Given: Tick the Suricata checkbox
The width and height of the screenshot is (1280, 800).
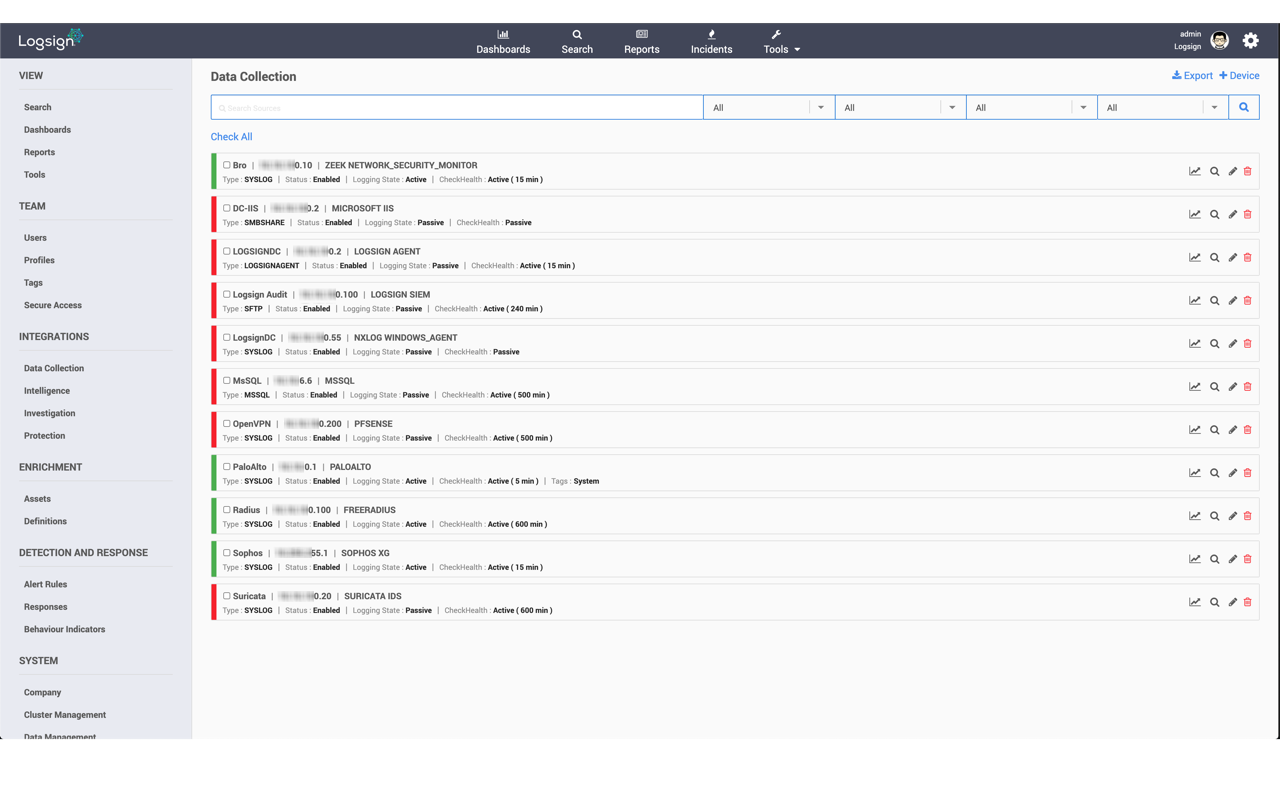Looking at the screenshot, I should (x=227, y=595).
